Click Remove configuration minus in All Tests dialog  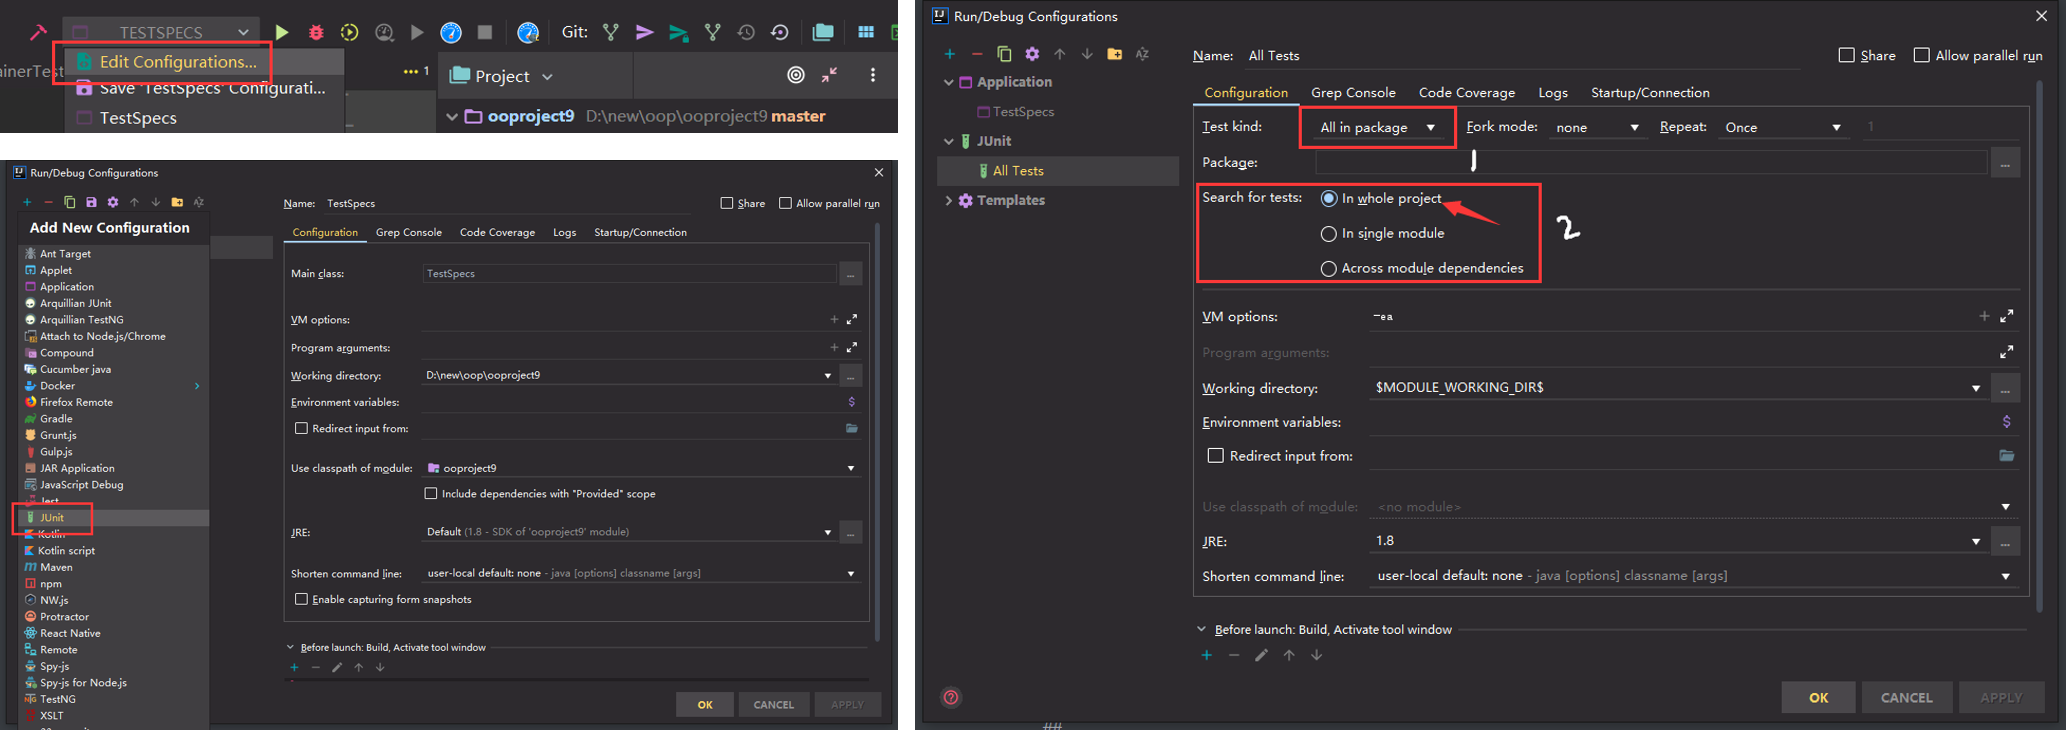[x=977, y=54]
